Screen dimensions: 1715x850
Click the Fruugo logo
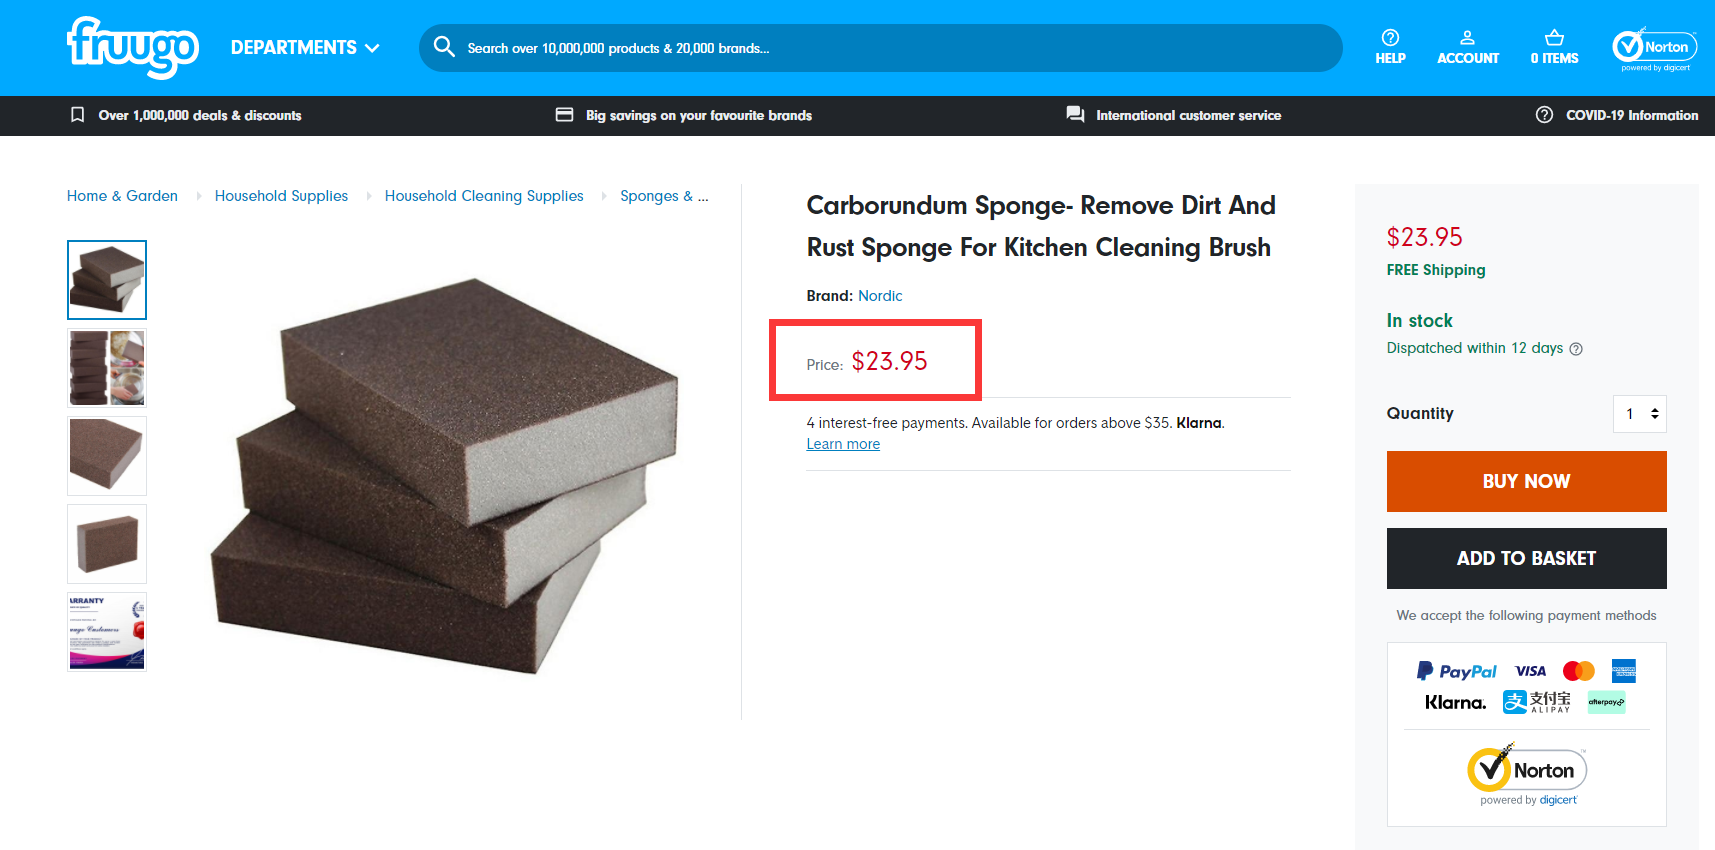tap(132, 47)
